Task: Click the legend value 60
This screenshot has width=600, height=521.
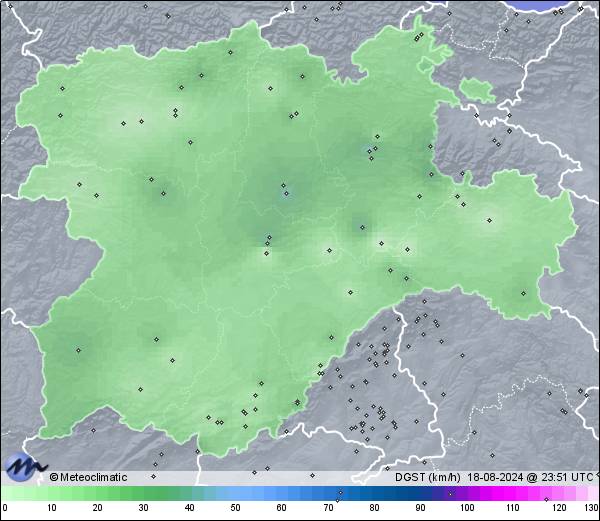Action: 282,508
